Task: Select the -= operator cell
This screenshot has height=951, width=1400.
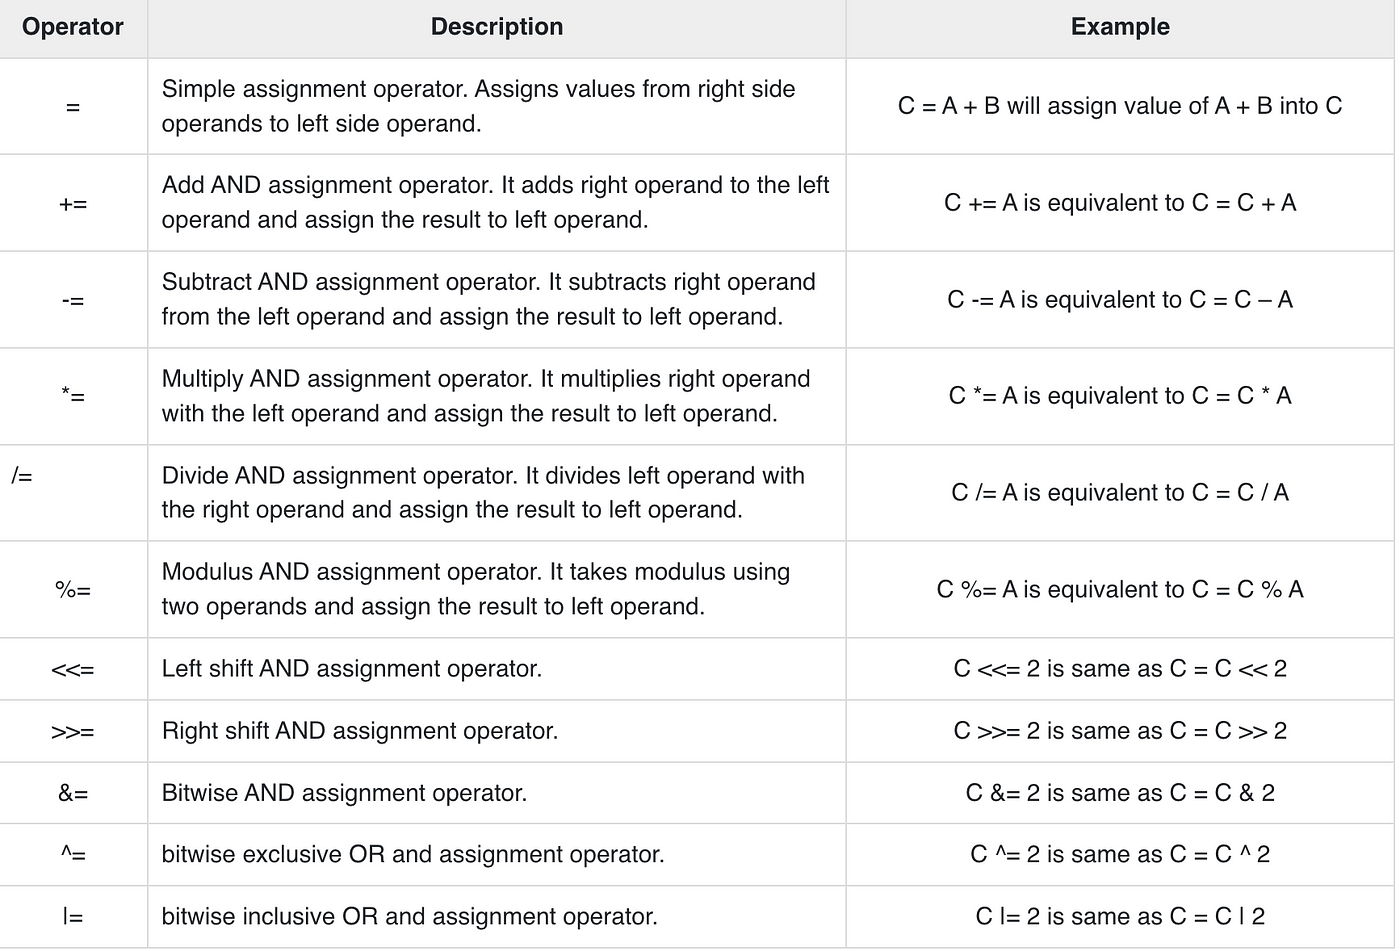Action: point(73,300)
